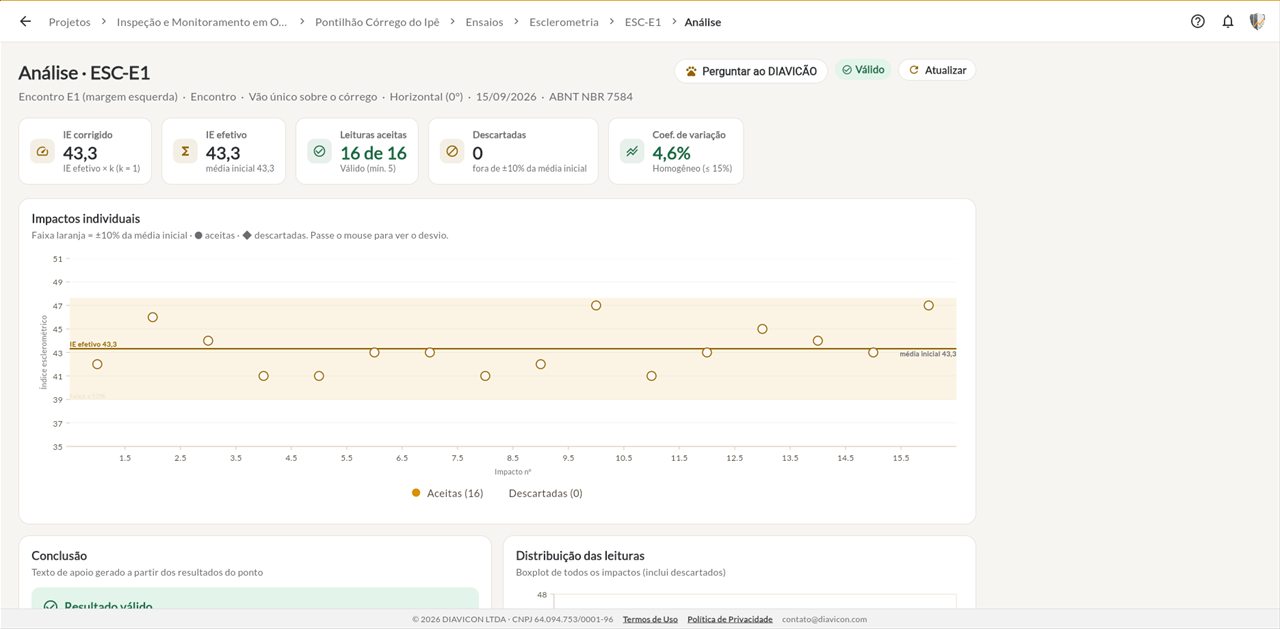
Task: Click the trend icon of Coef. de variação
Action: pyautogui.click(x=632, y=151)
